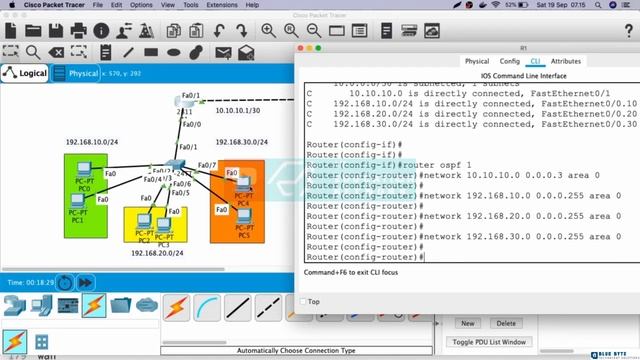The height and width of the screenshot is (360, 640).
Task: Select the End Devices category icon
Action: point(41,305)
